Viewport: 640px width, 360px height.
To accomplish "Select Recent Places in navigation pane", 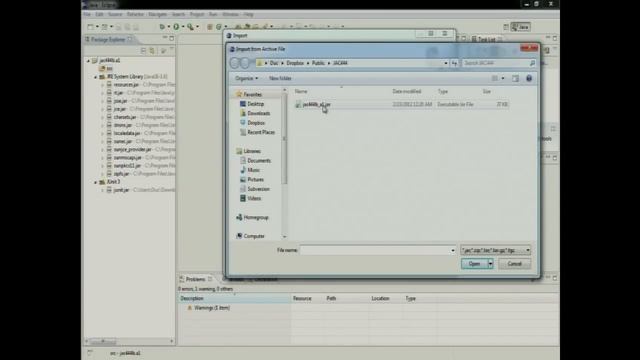I will point(261,132).
